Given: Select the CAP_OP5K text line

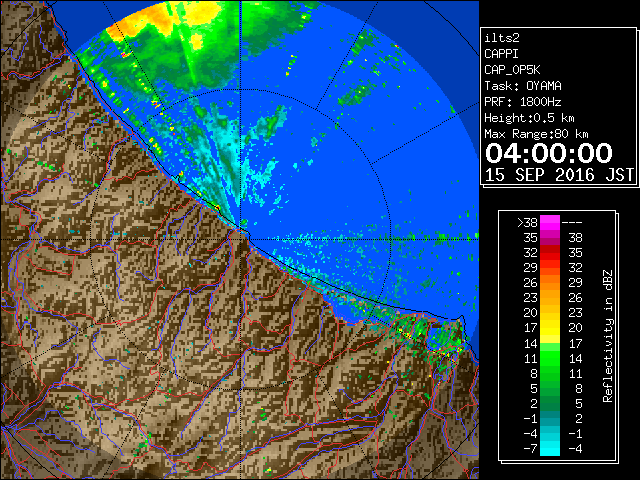Looking at the screenshot, I should [512, 70].
